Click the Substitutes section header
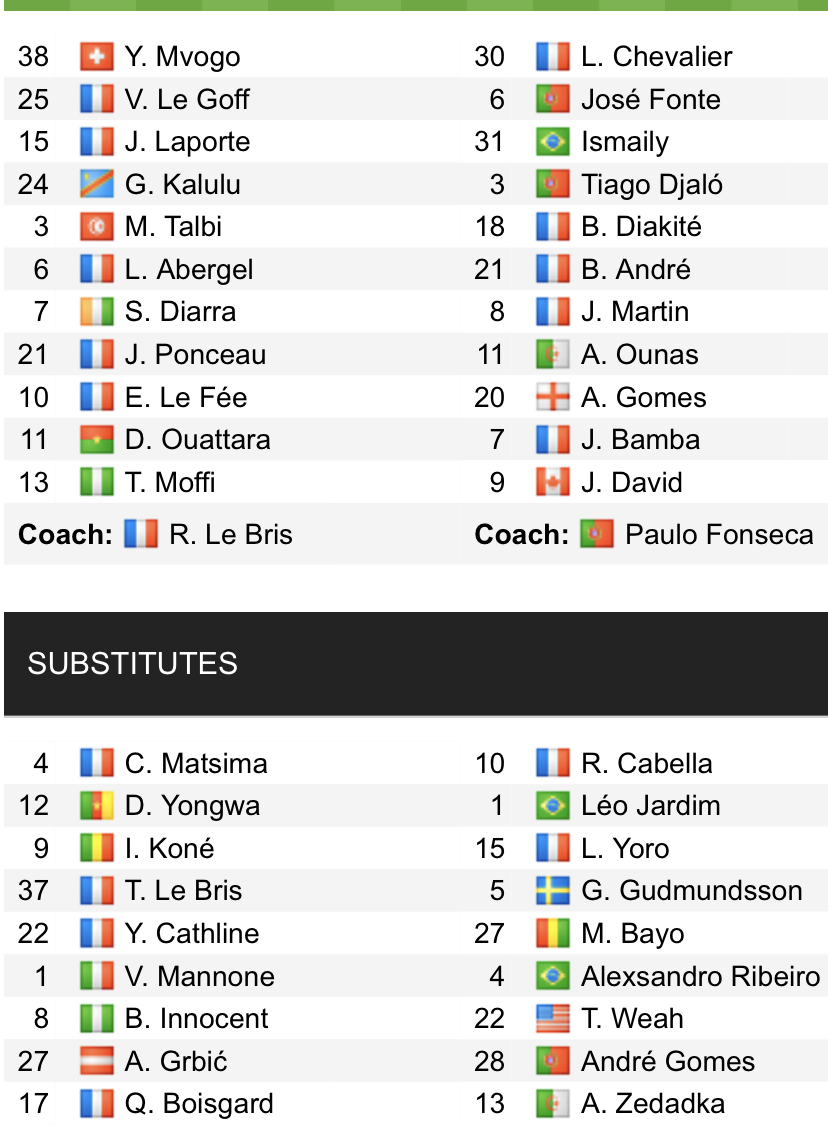 pyautogui.click(x=132, y=664)
